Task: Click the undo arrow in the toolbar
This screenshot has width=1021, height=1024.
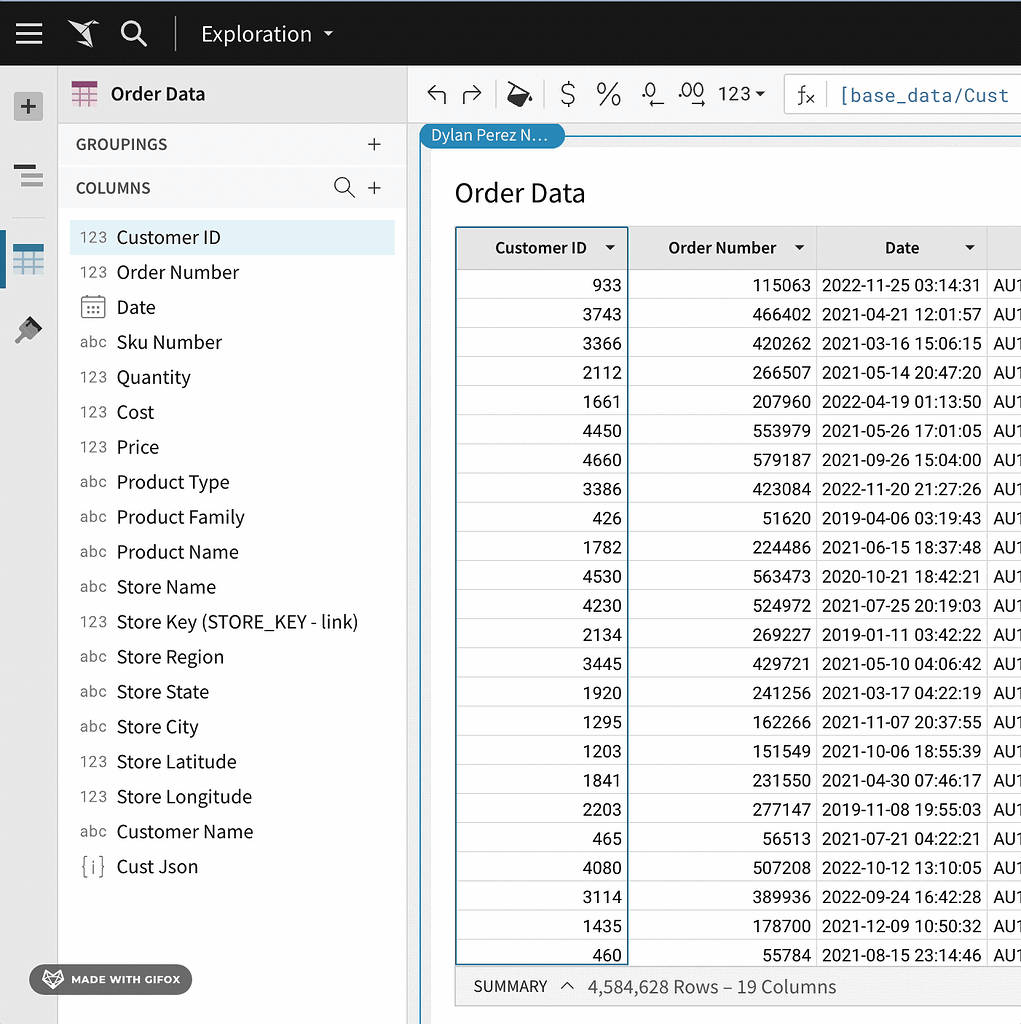Action: point(436,93)
